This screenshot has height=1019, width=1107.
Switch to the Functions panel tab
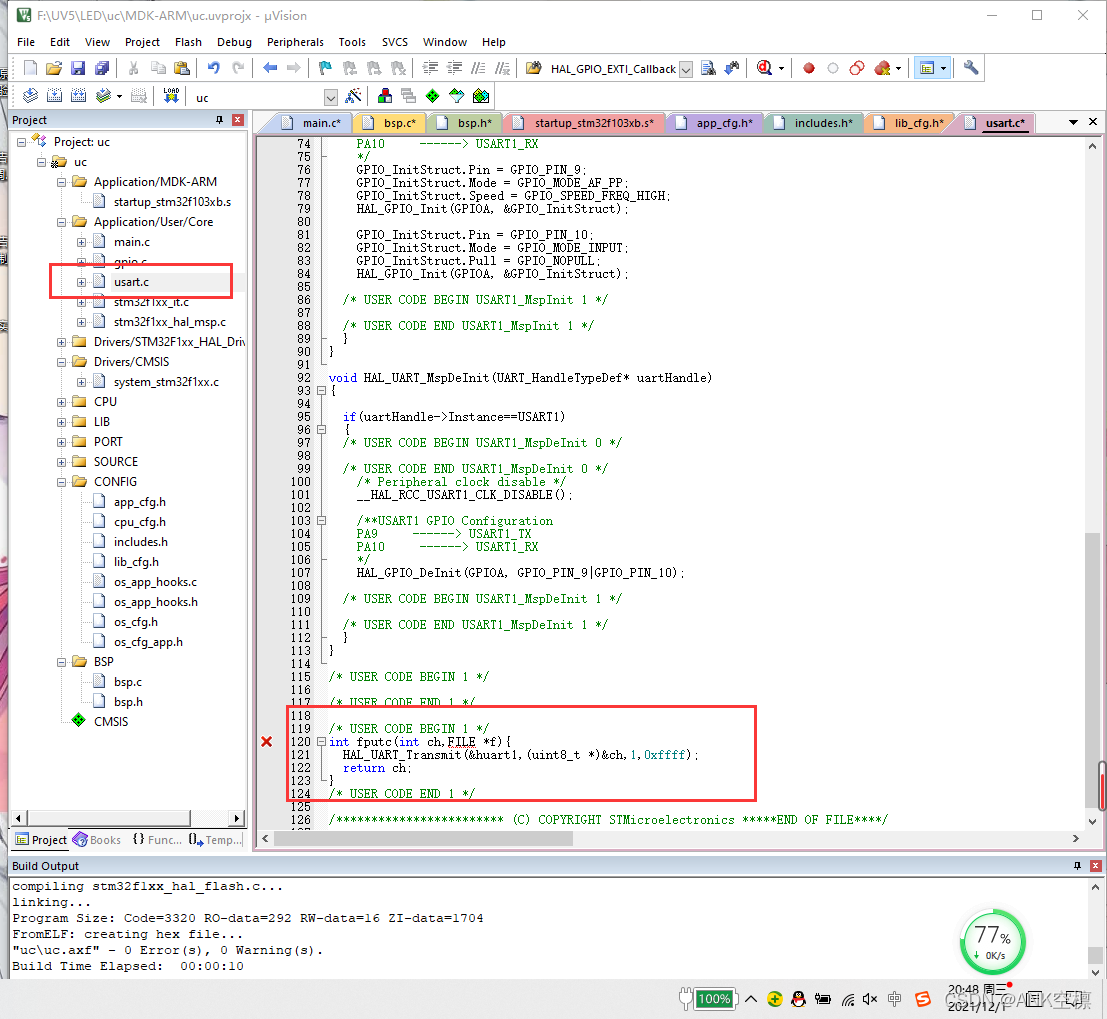(157, 840)
